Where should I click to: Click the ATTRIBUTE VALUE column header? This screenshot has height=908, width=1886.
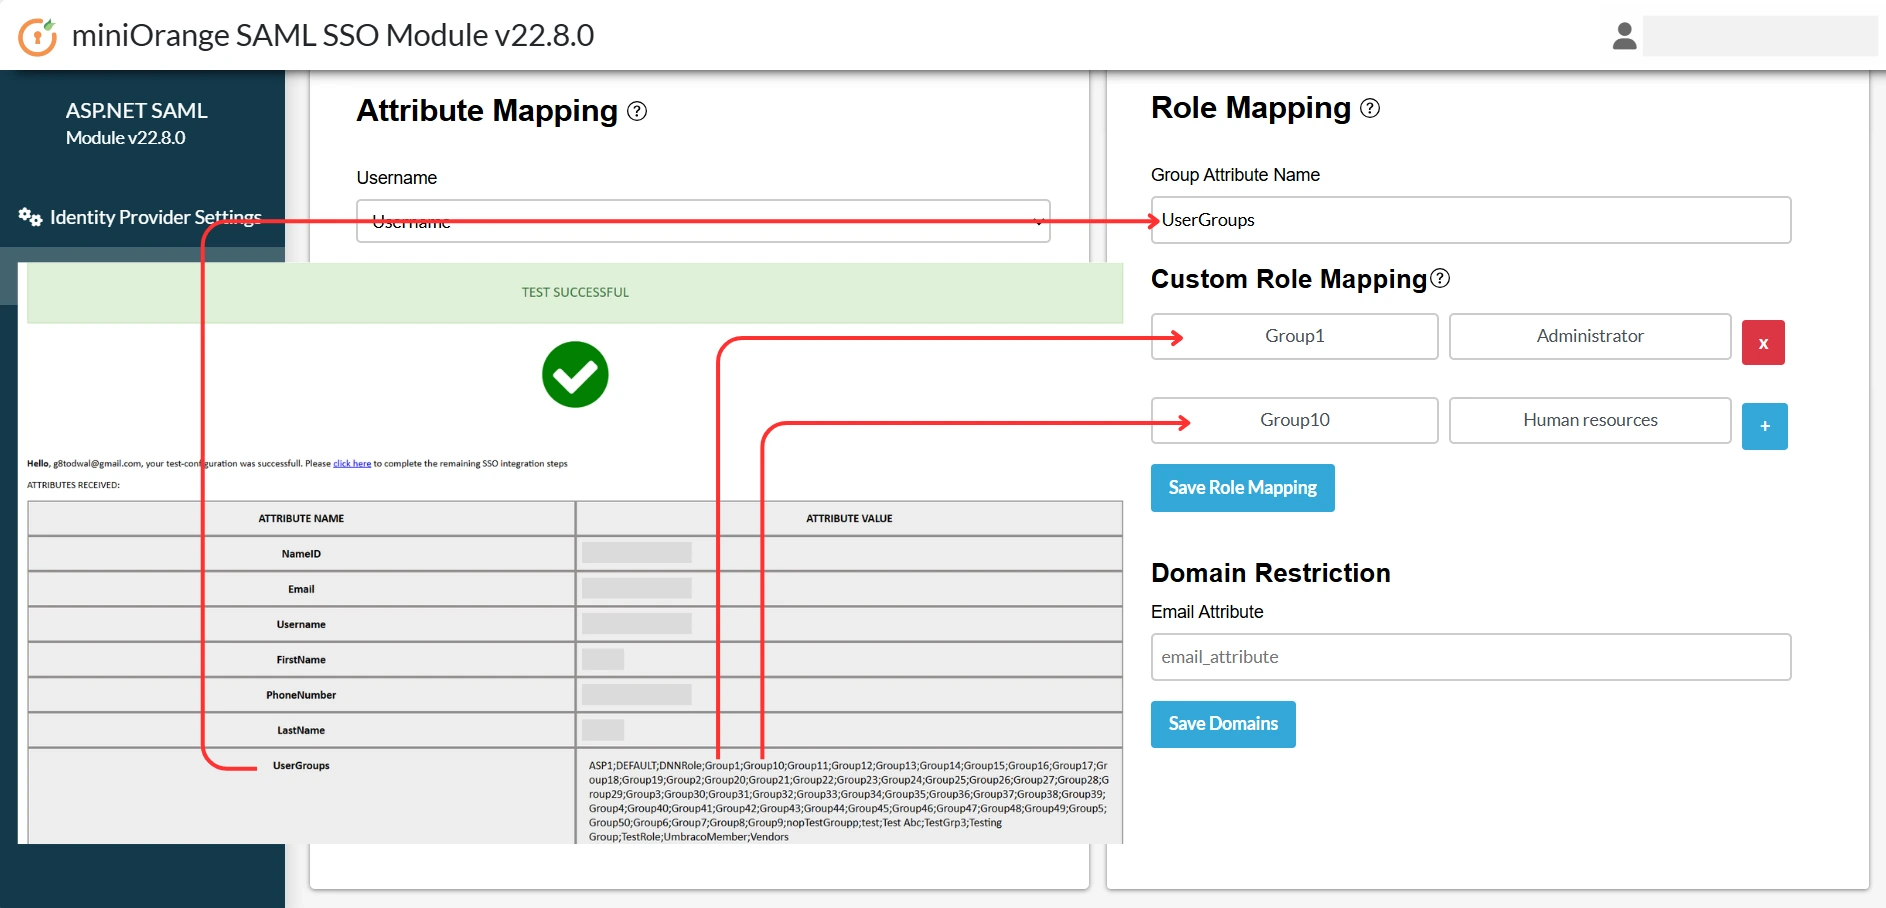[x=849, y=519]
